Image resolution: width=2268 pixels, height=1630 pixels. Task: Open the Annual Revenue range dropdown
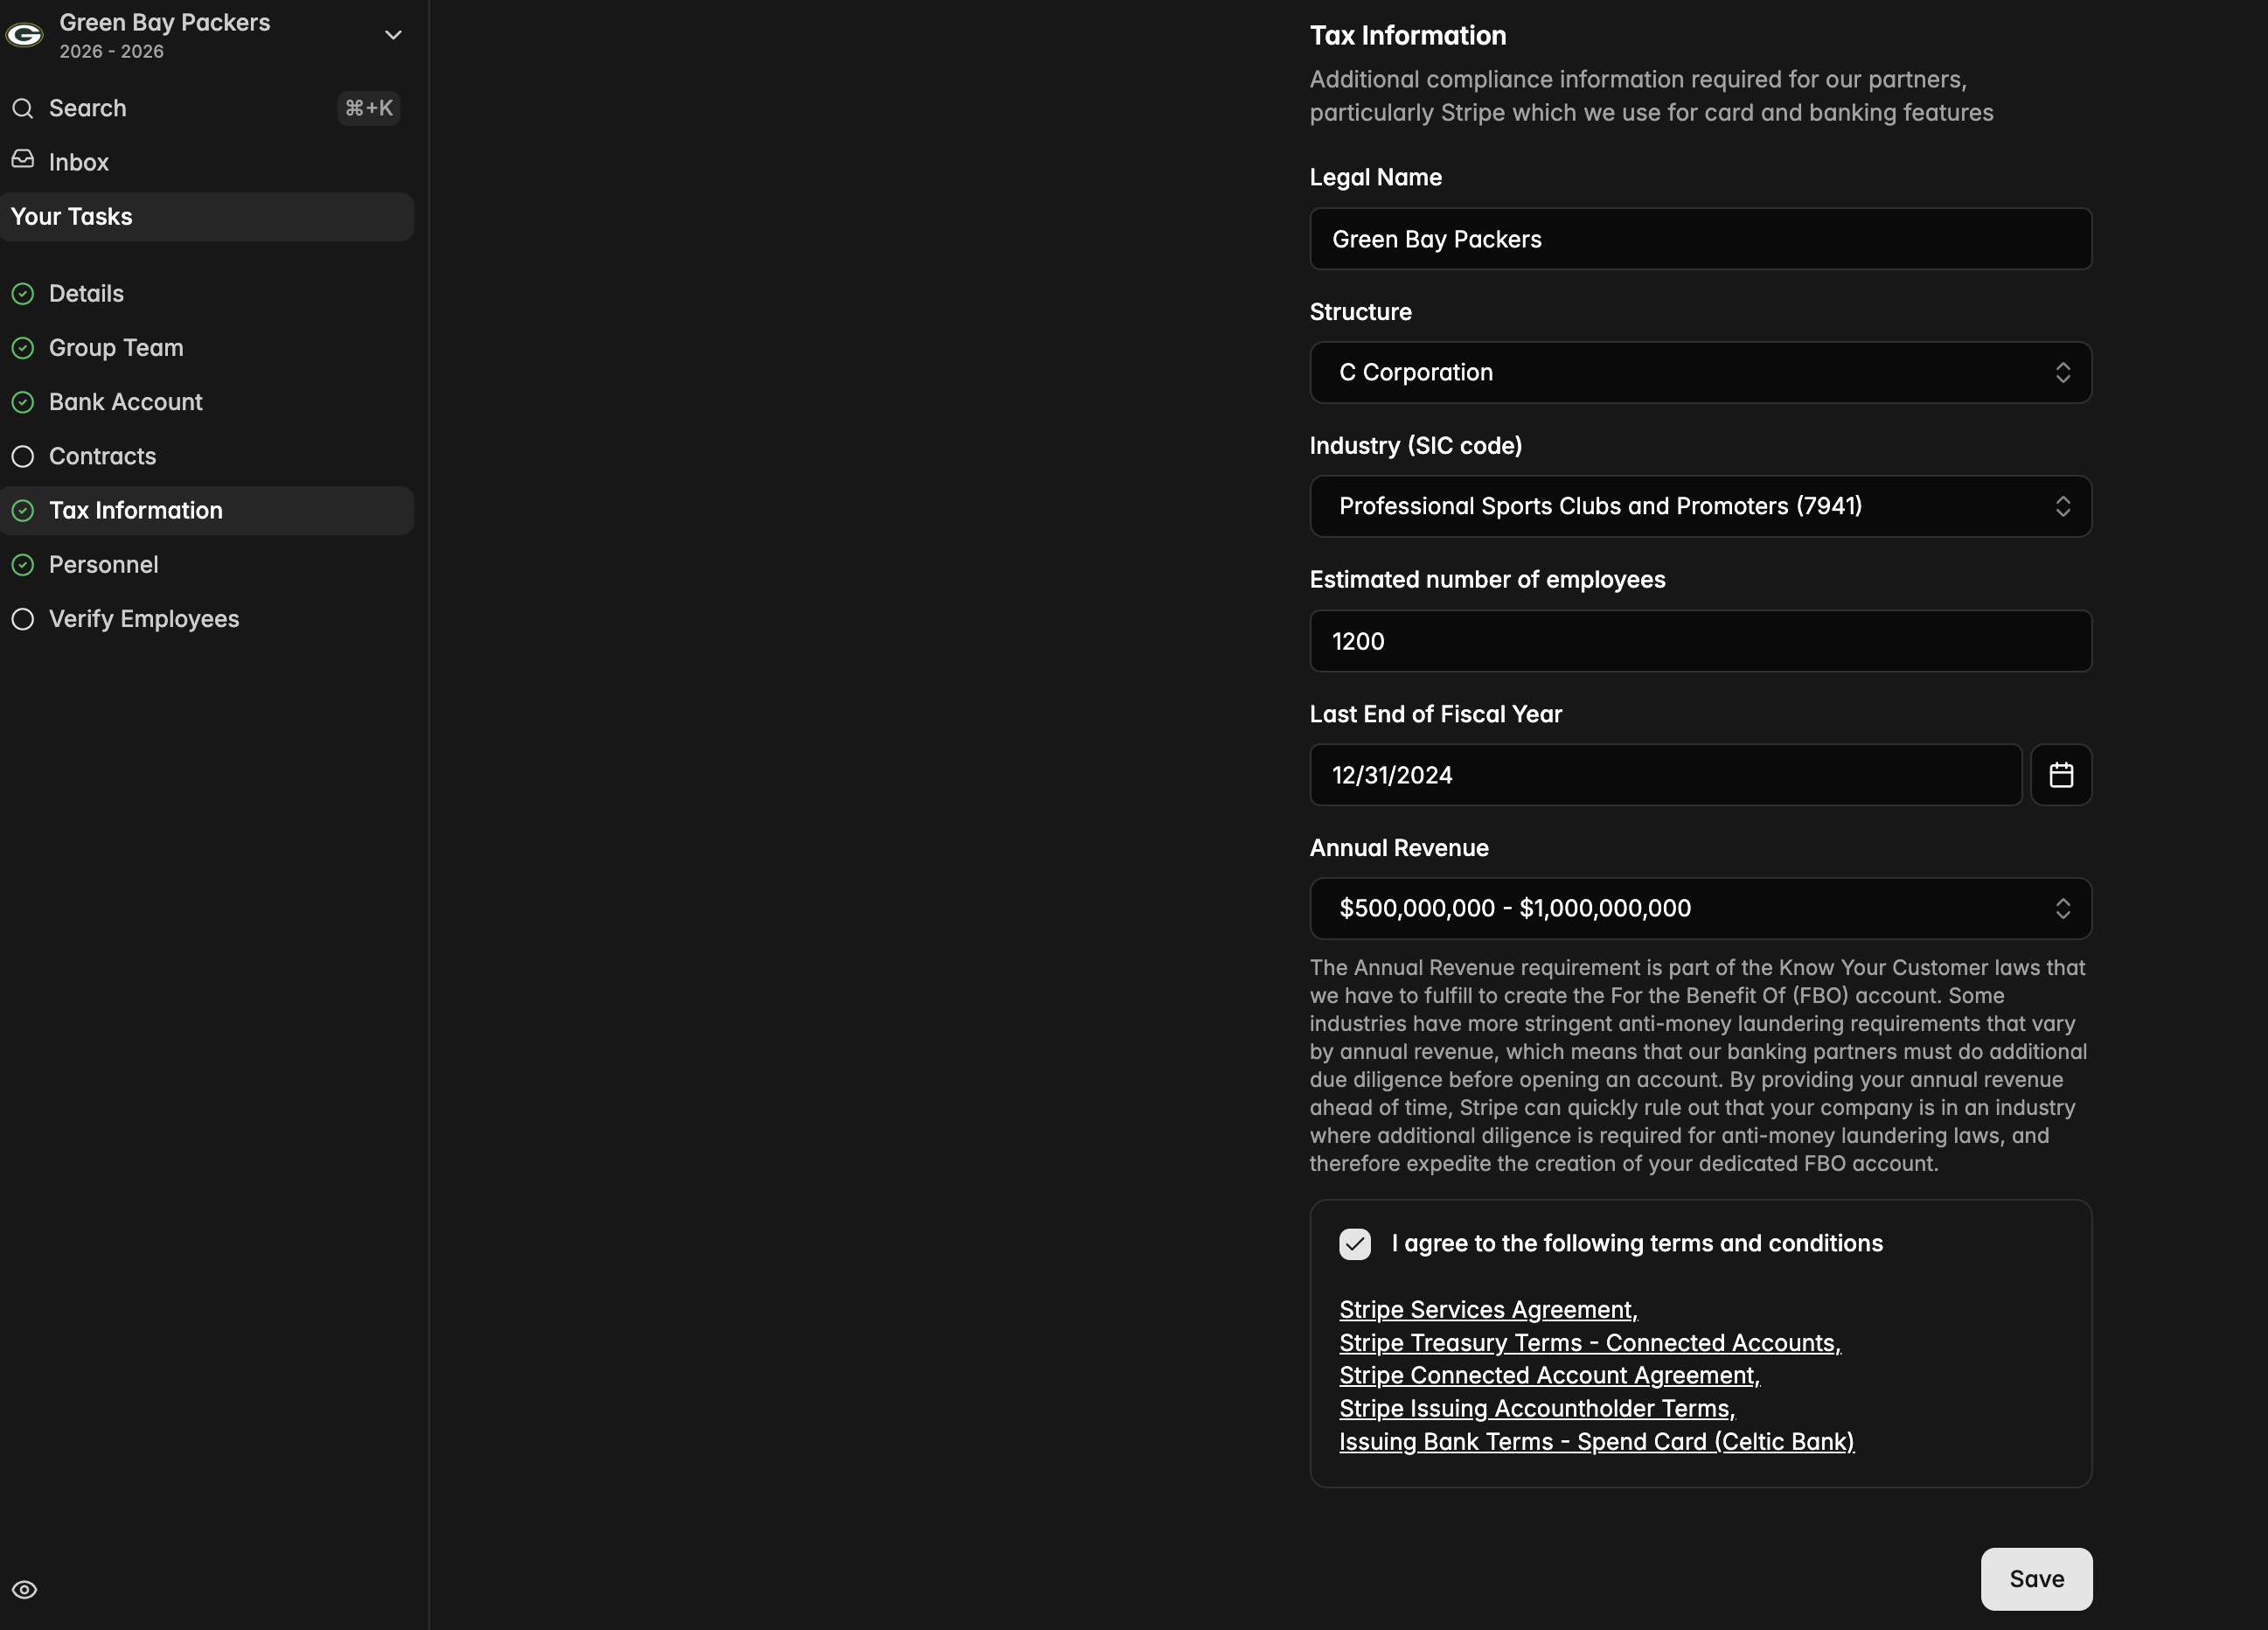[1700, 908]
